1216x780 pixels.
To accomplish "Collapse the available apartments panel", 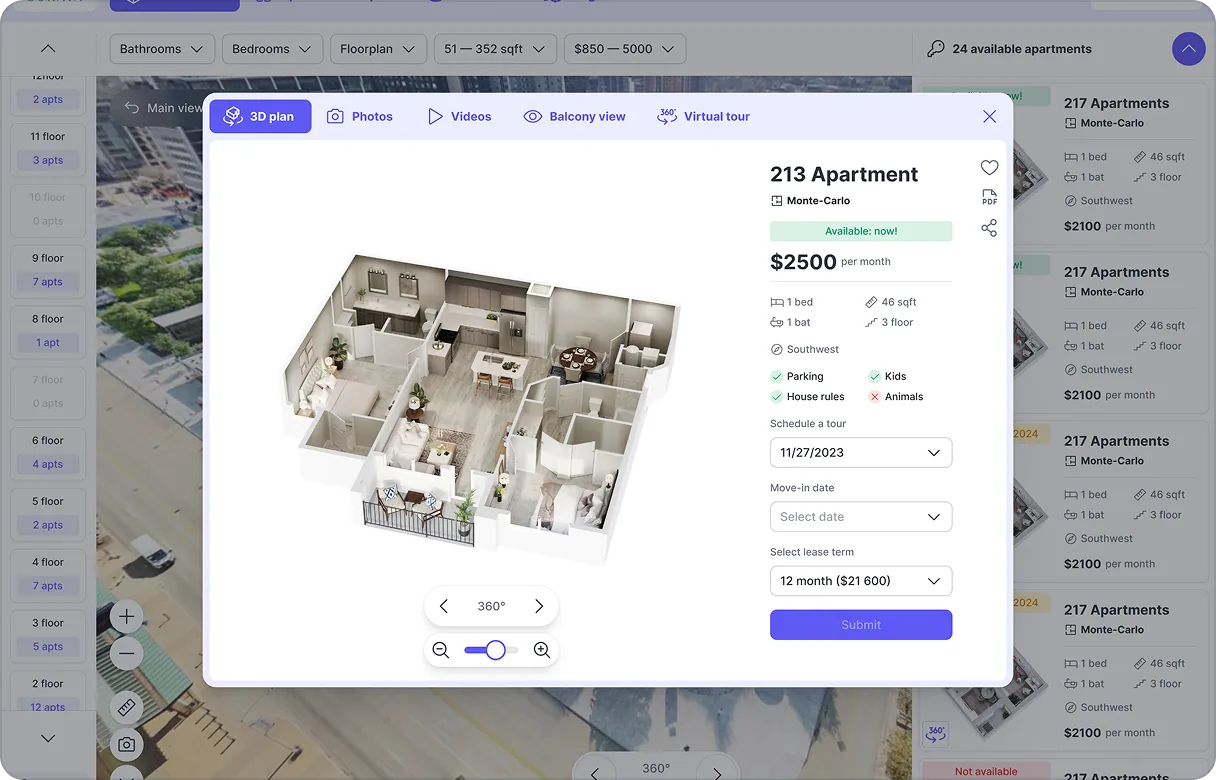I will [1188, 49].
